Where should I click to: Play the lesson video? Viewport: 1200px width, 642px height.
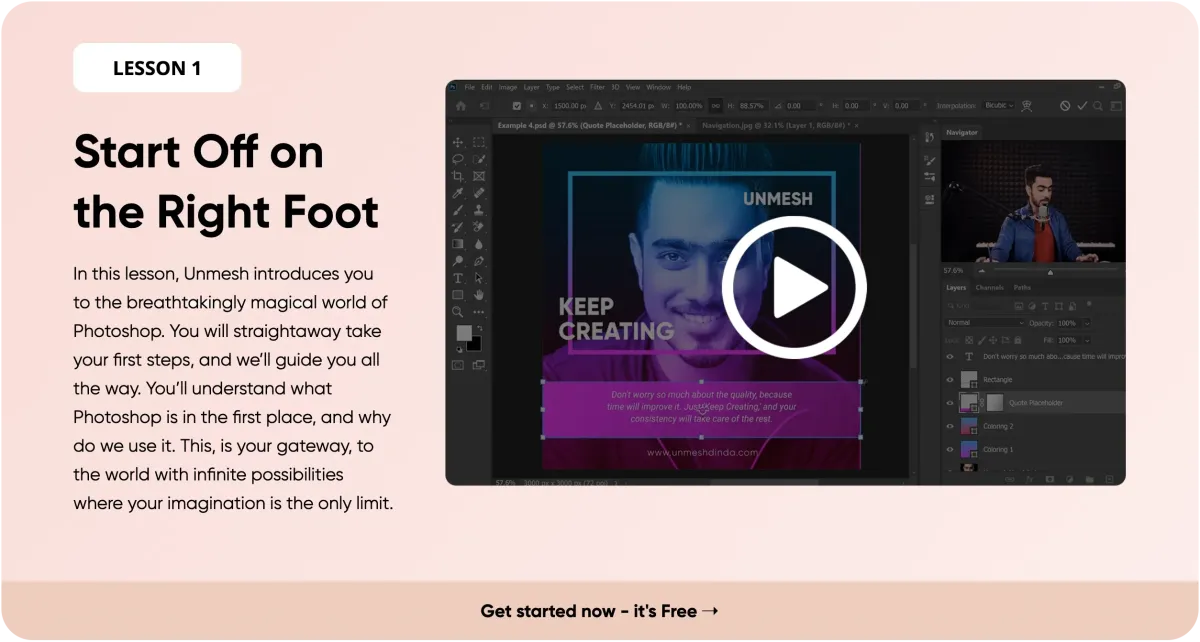794,288
